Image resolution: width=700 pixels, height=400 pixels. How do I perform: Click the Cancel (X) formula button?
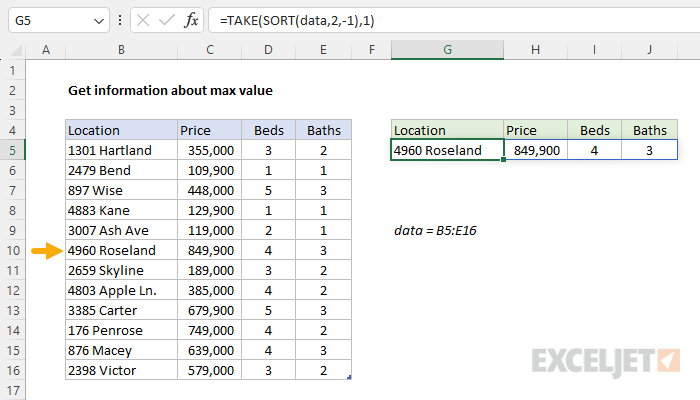click(x=143, y=21)
